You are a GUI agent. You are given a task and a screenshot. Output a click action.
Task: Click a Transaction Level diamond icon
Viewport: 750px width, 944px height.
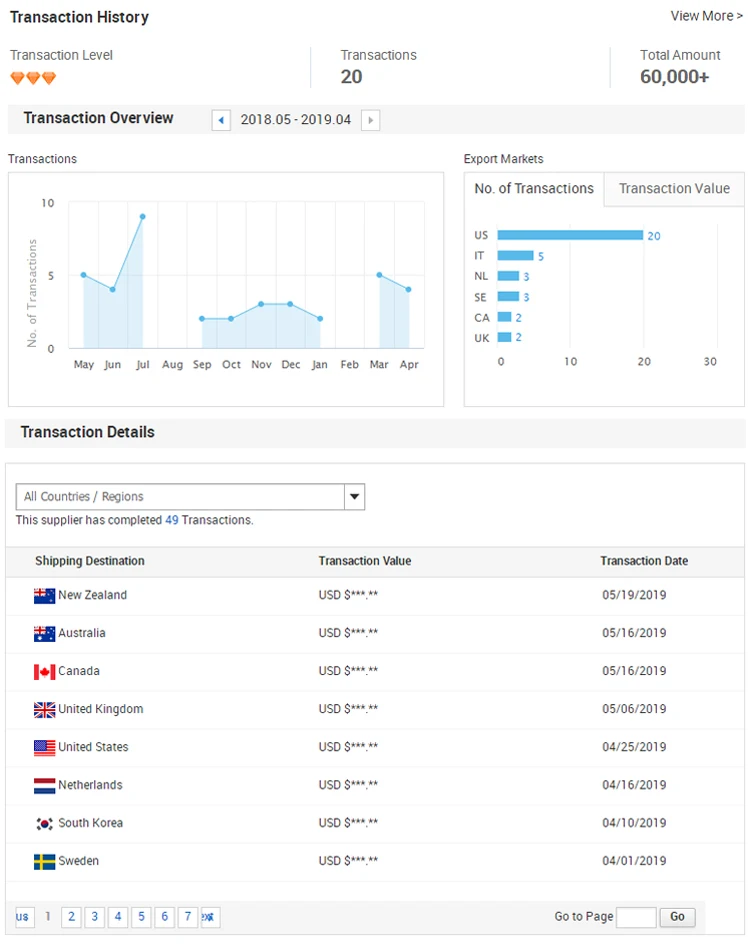(18, 77)
